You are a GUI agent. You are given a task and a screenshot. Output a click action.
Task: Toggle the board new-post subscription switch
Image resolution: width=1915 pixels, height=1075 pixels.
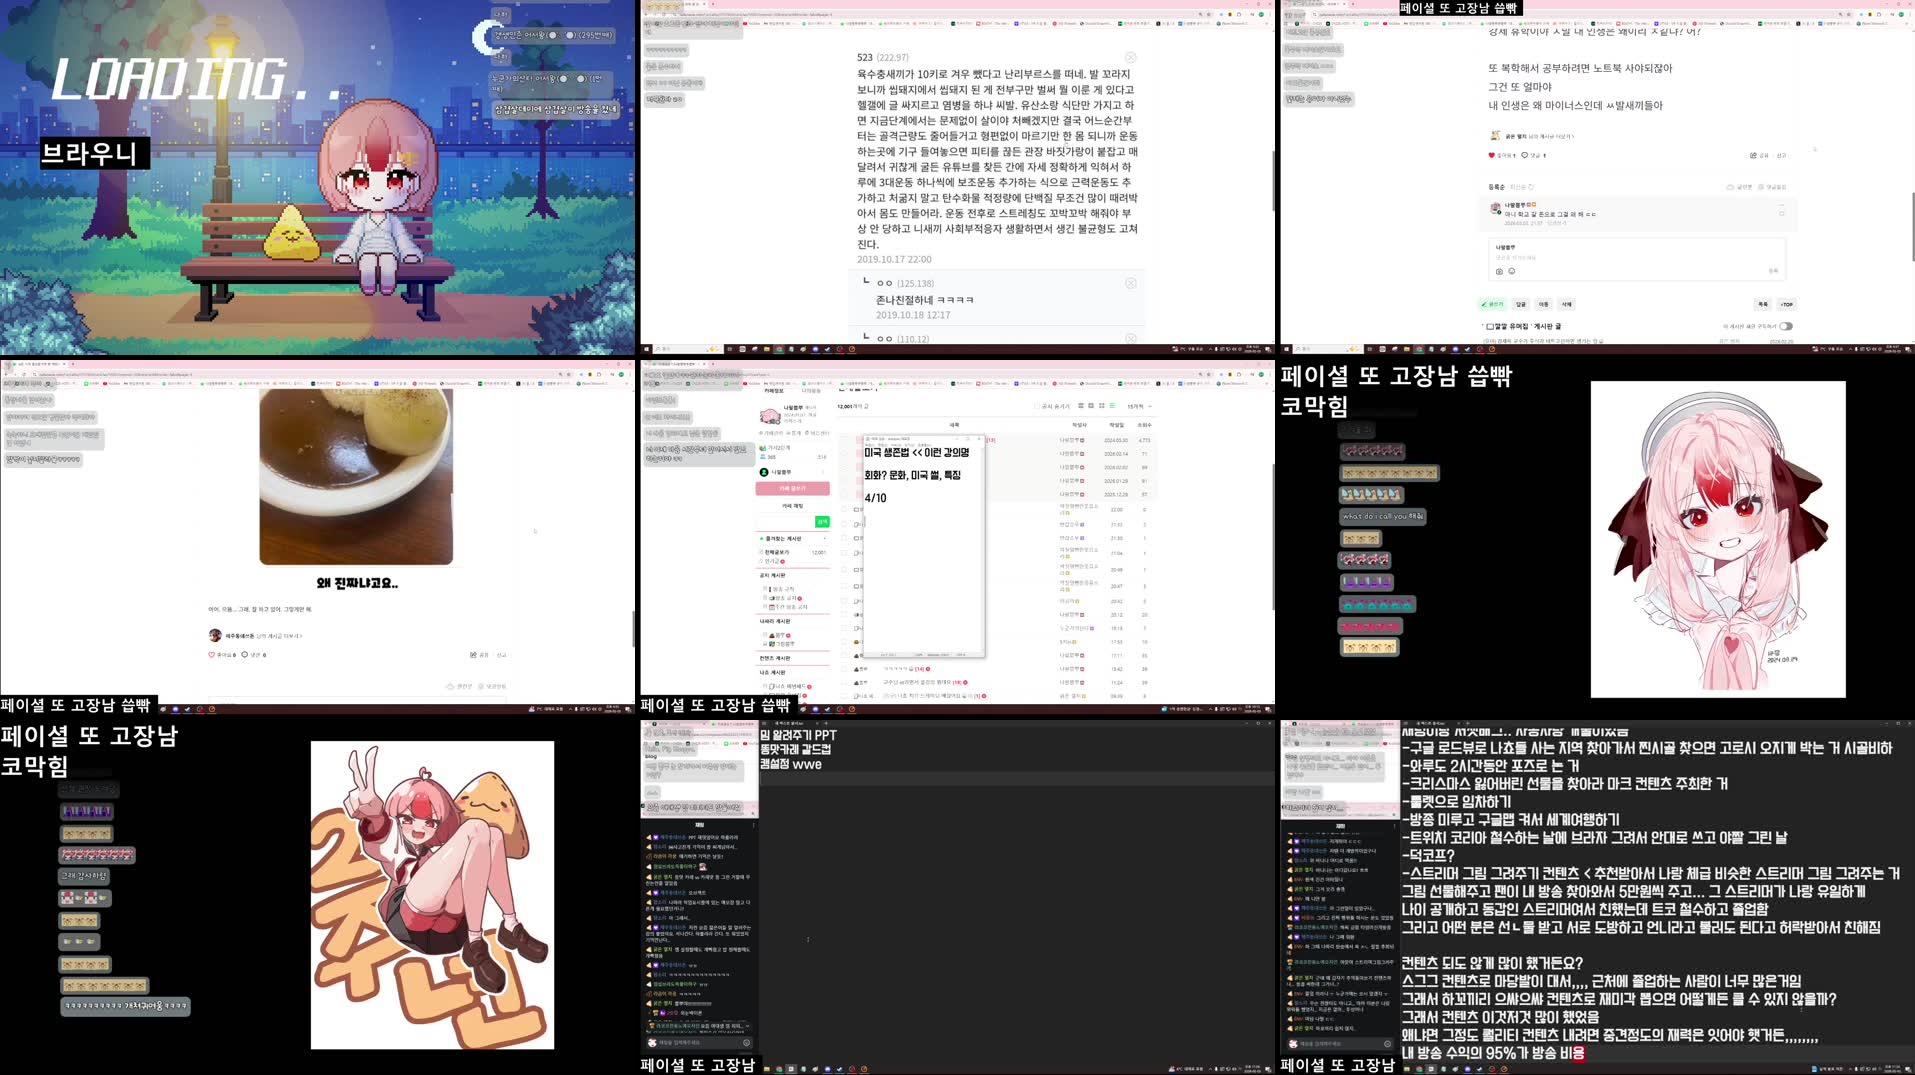(1786, 326)
